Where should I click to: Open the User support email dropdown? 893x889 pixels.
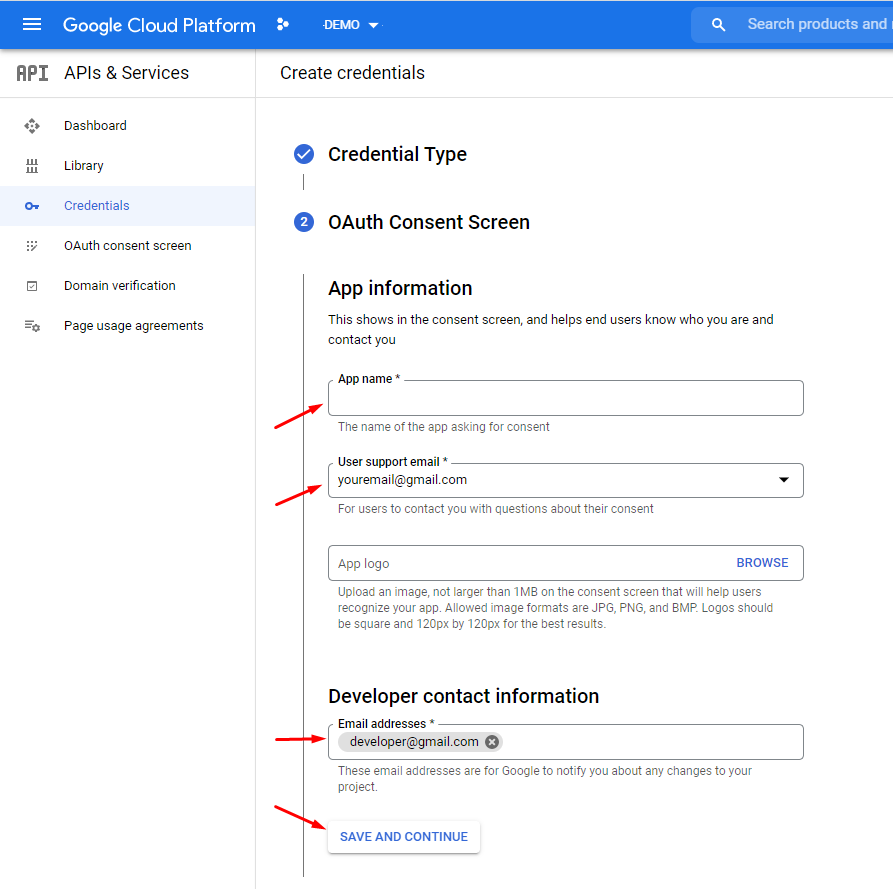[566, 480]
